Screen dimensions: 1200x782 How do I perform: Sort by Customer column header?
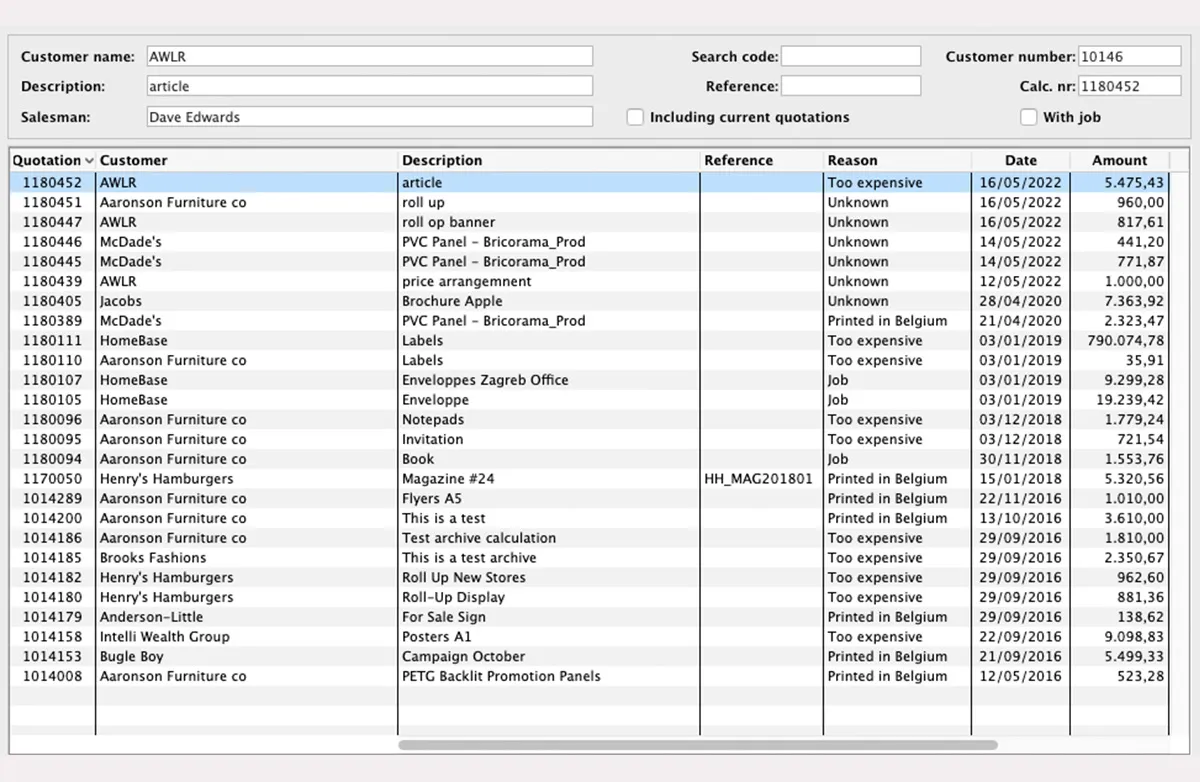click(x=247, y=160)
